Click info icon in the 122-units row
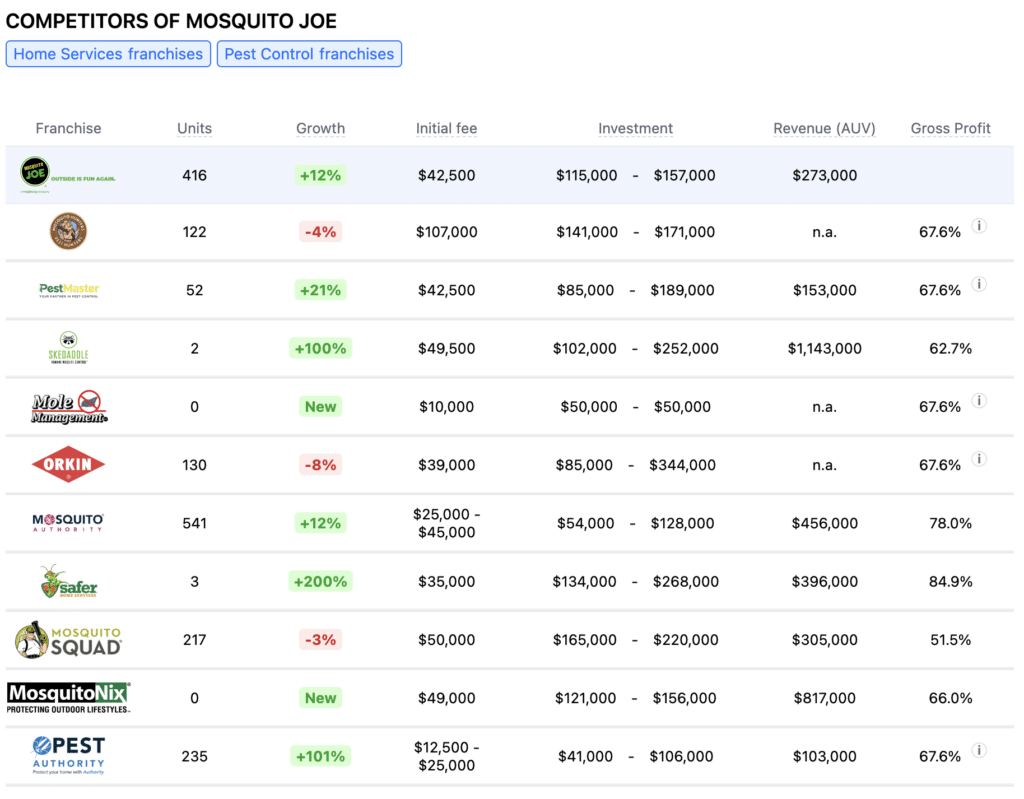The image size is (1024, 799). pos(979,226)
